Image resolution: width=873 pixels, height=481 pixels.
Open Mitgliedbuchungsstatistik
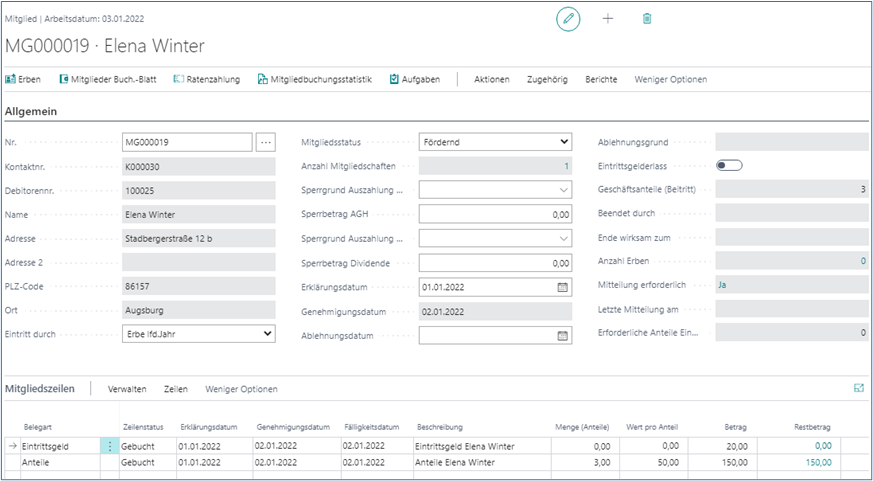click(314, 80)
